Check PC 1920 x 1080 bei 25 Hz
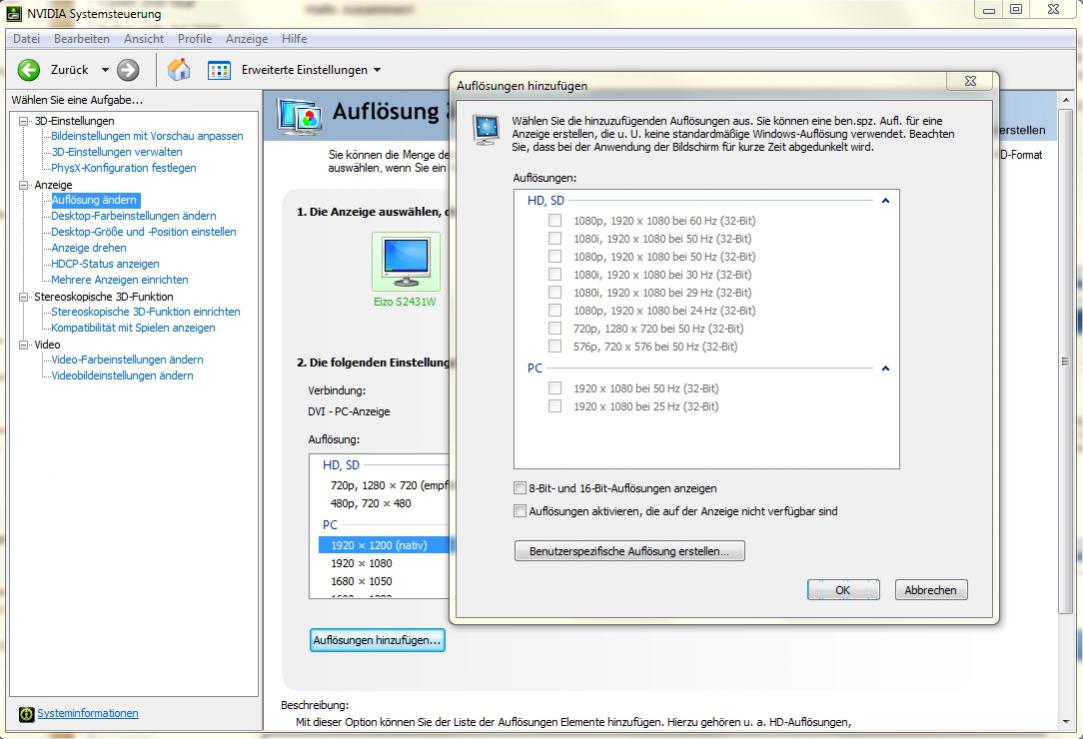This screenshot has height=739, width=1083. coord(555,406)
